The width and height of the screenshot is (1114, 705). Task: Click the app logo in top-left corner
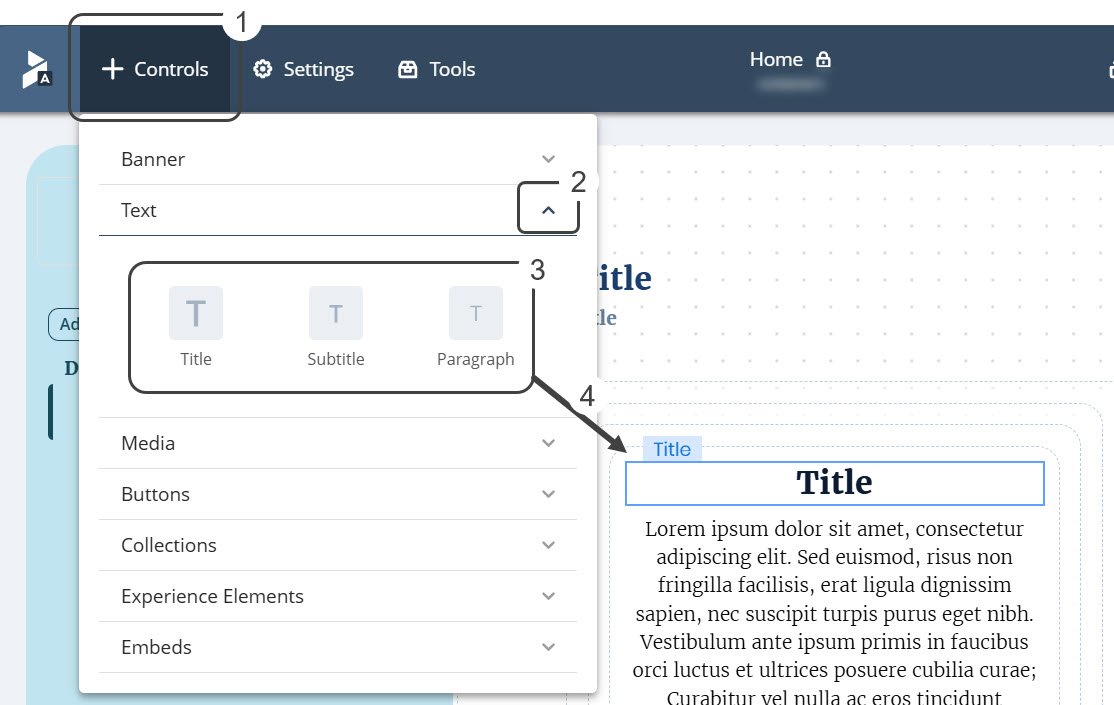34,69
